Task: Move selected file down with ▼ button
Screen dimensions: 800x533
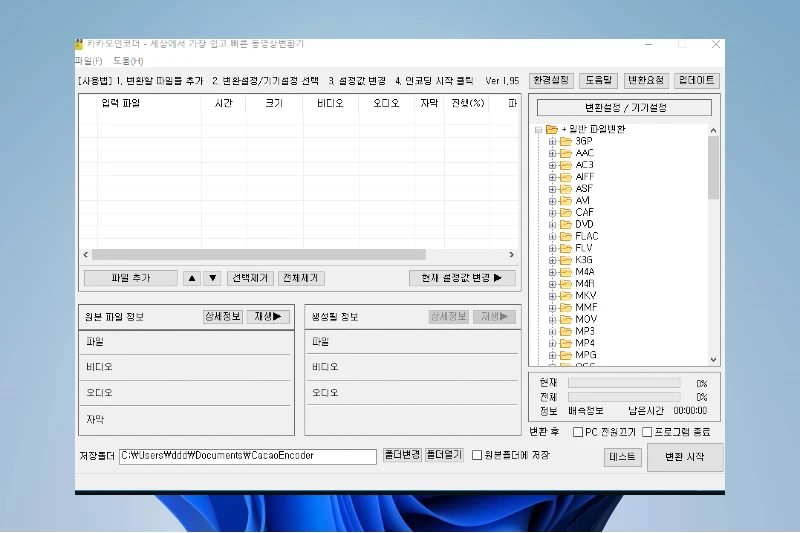Action: click(x=212, y=278)
